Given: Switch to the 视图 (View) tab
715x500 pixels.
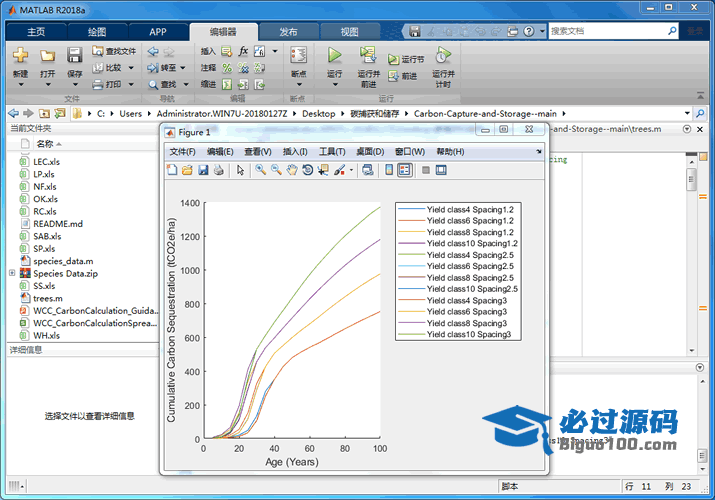Looking at the screenshot, I should [349, 32].
